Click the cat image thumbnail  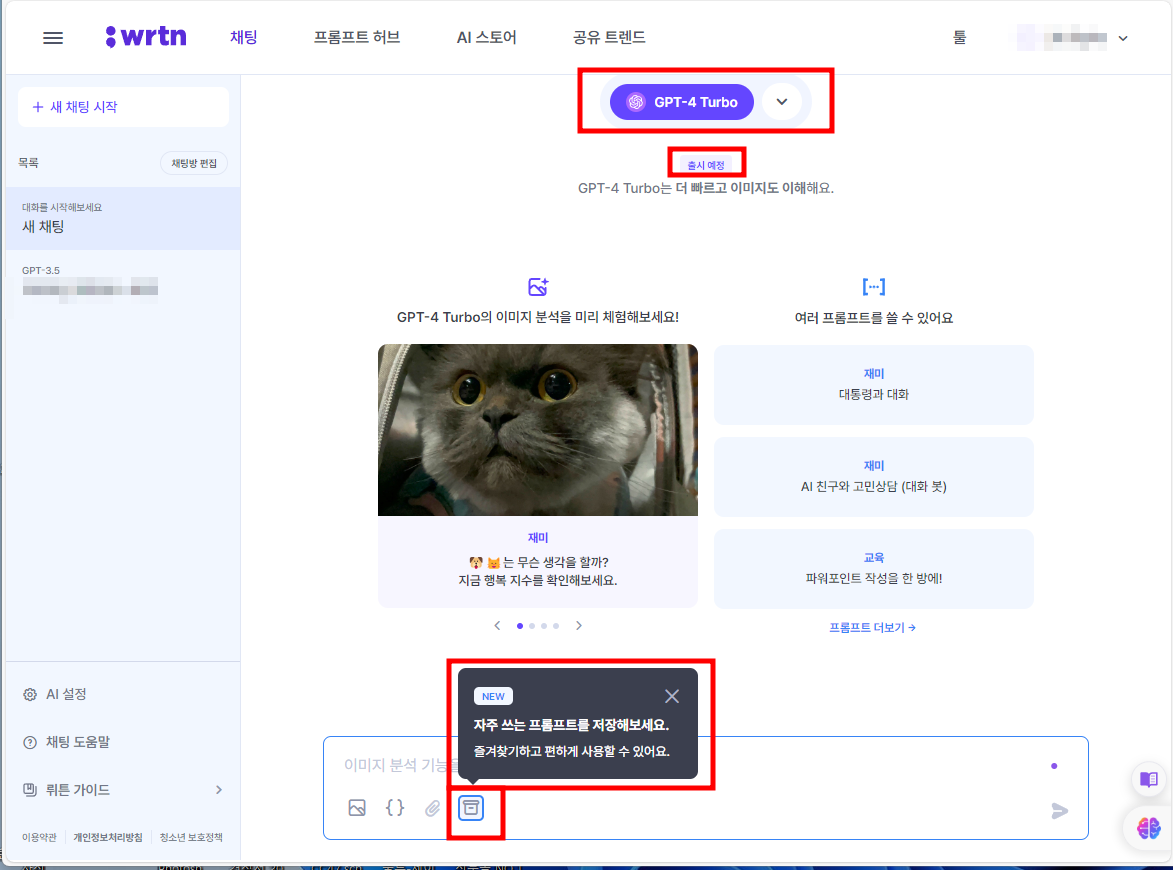pos(537,429)
